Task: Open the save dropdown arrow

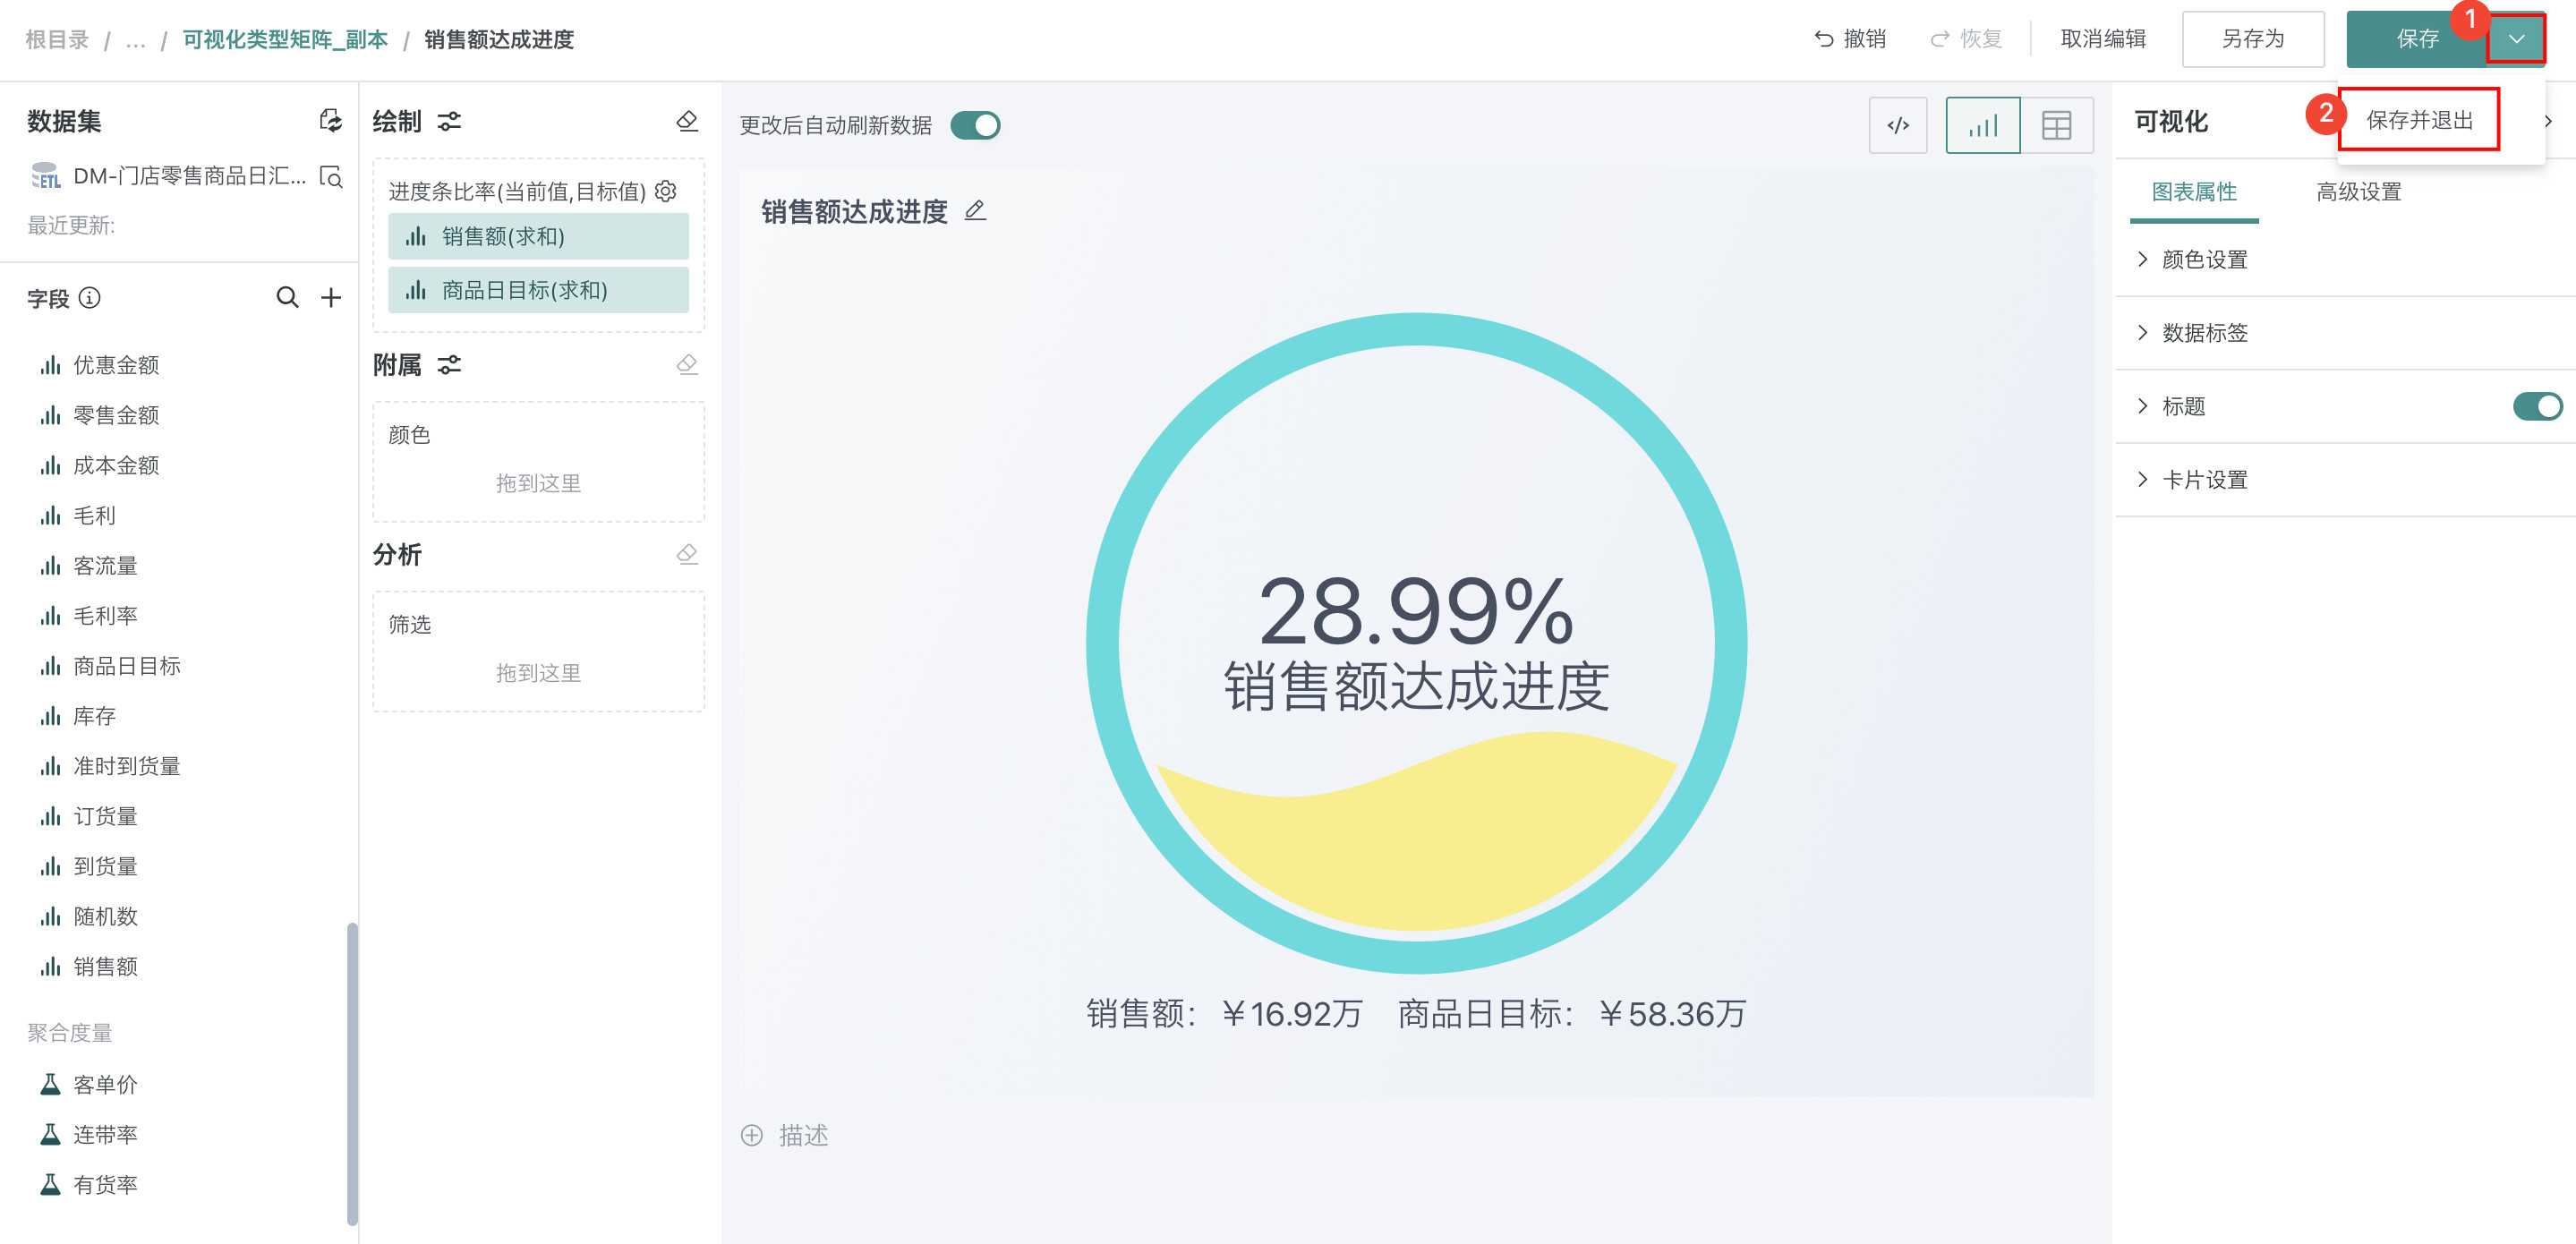Action: click(x=2516, y=39)
